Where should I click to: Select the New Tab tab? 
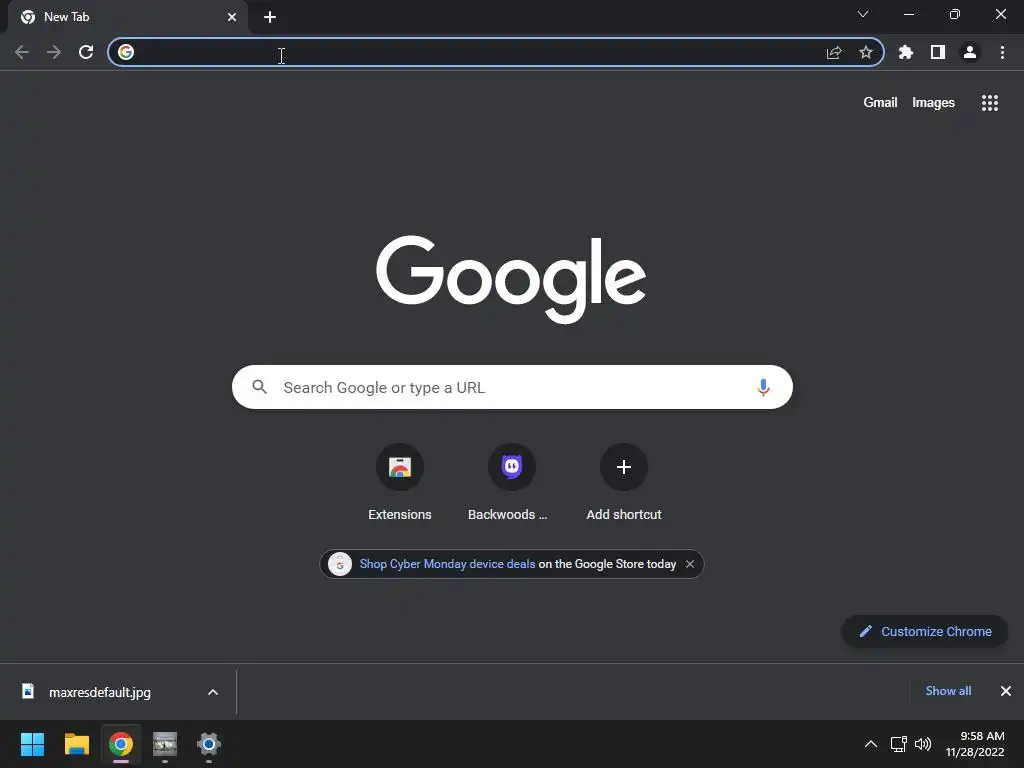[x=128, y=17]
